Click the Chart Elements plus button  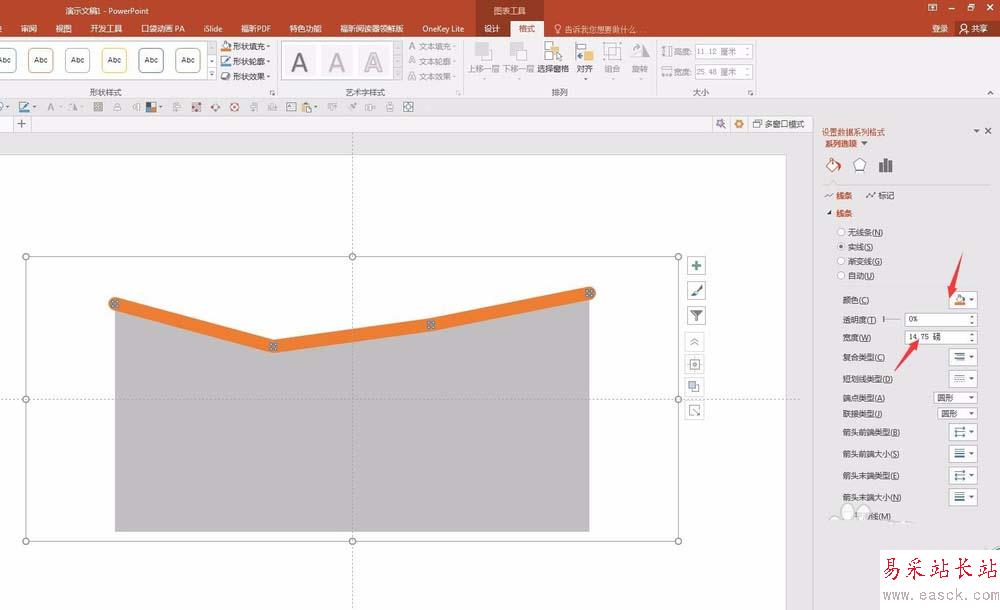[696, 265]
